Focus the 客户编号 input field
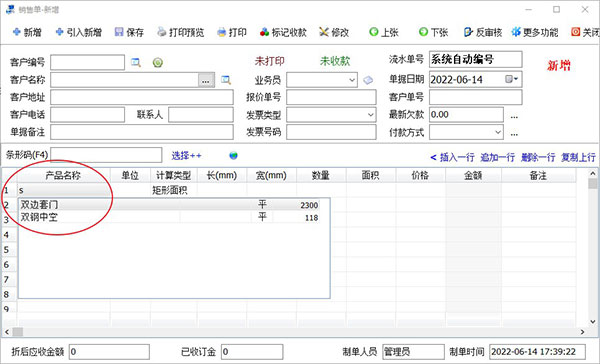This screenshot has height=364, width=600. click(x=87, y=62)
